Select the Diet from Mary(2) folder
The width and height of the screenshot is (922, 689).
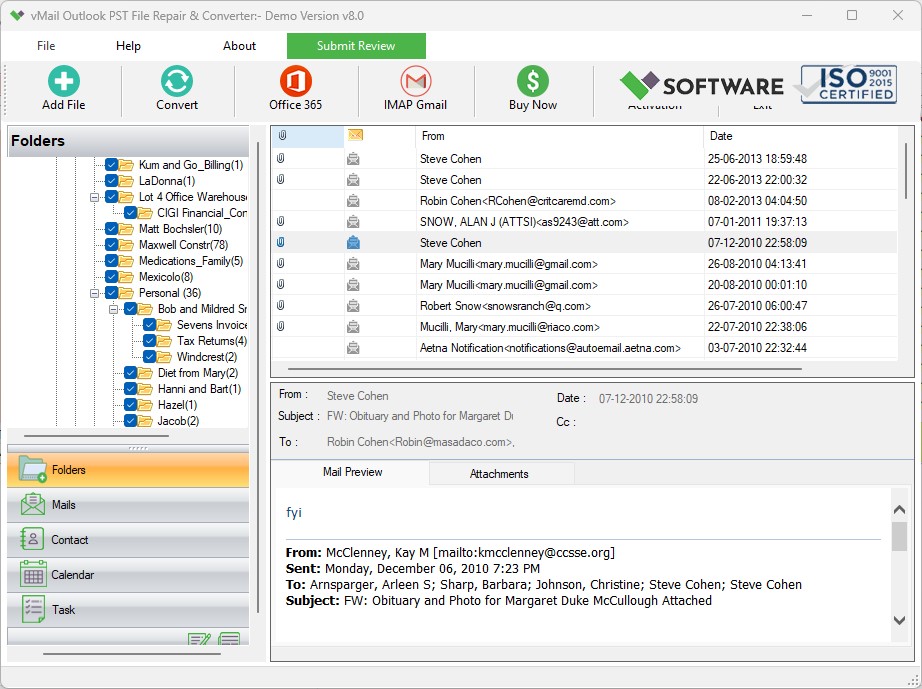click(198, 373)
